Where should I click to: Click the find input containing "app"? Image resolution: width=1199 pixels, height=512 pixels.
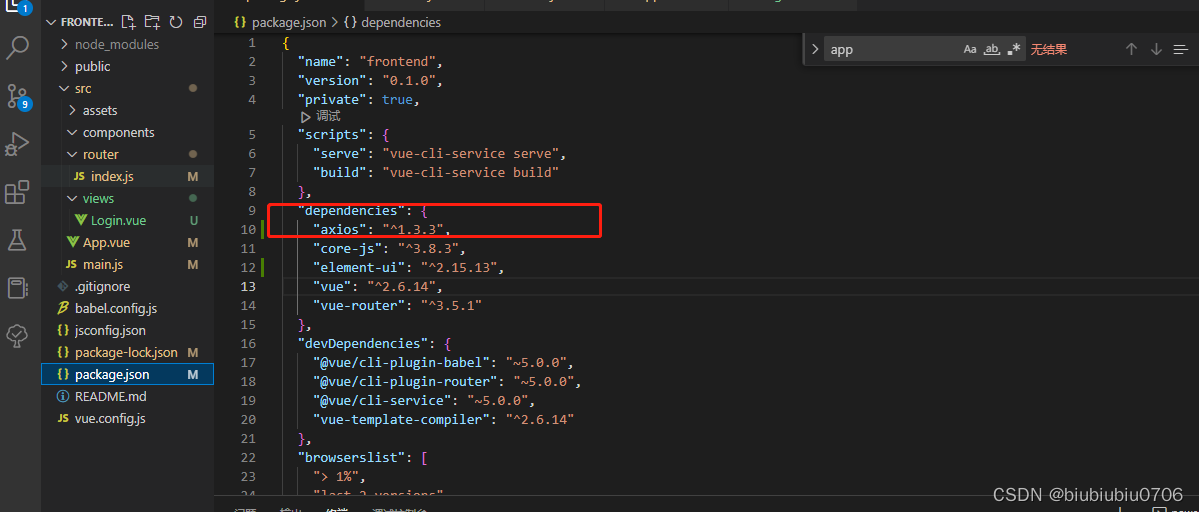(890, 49)
